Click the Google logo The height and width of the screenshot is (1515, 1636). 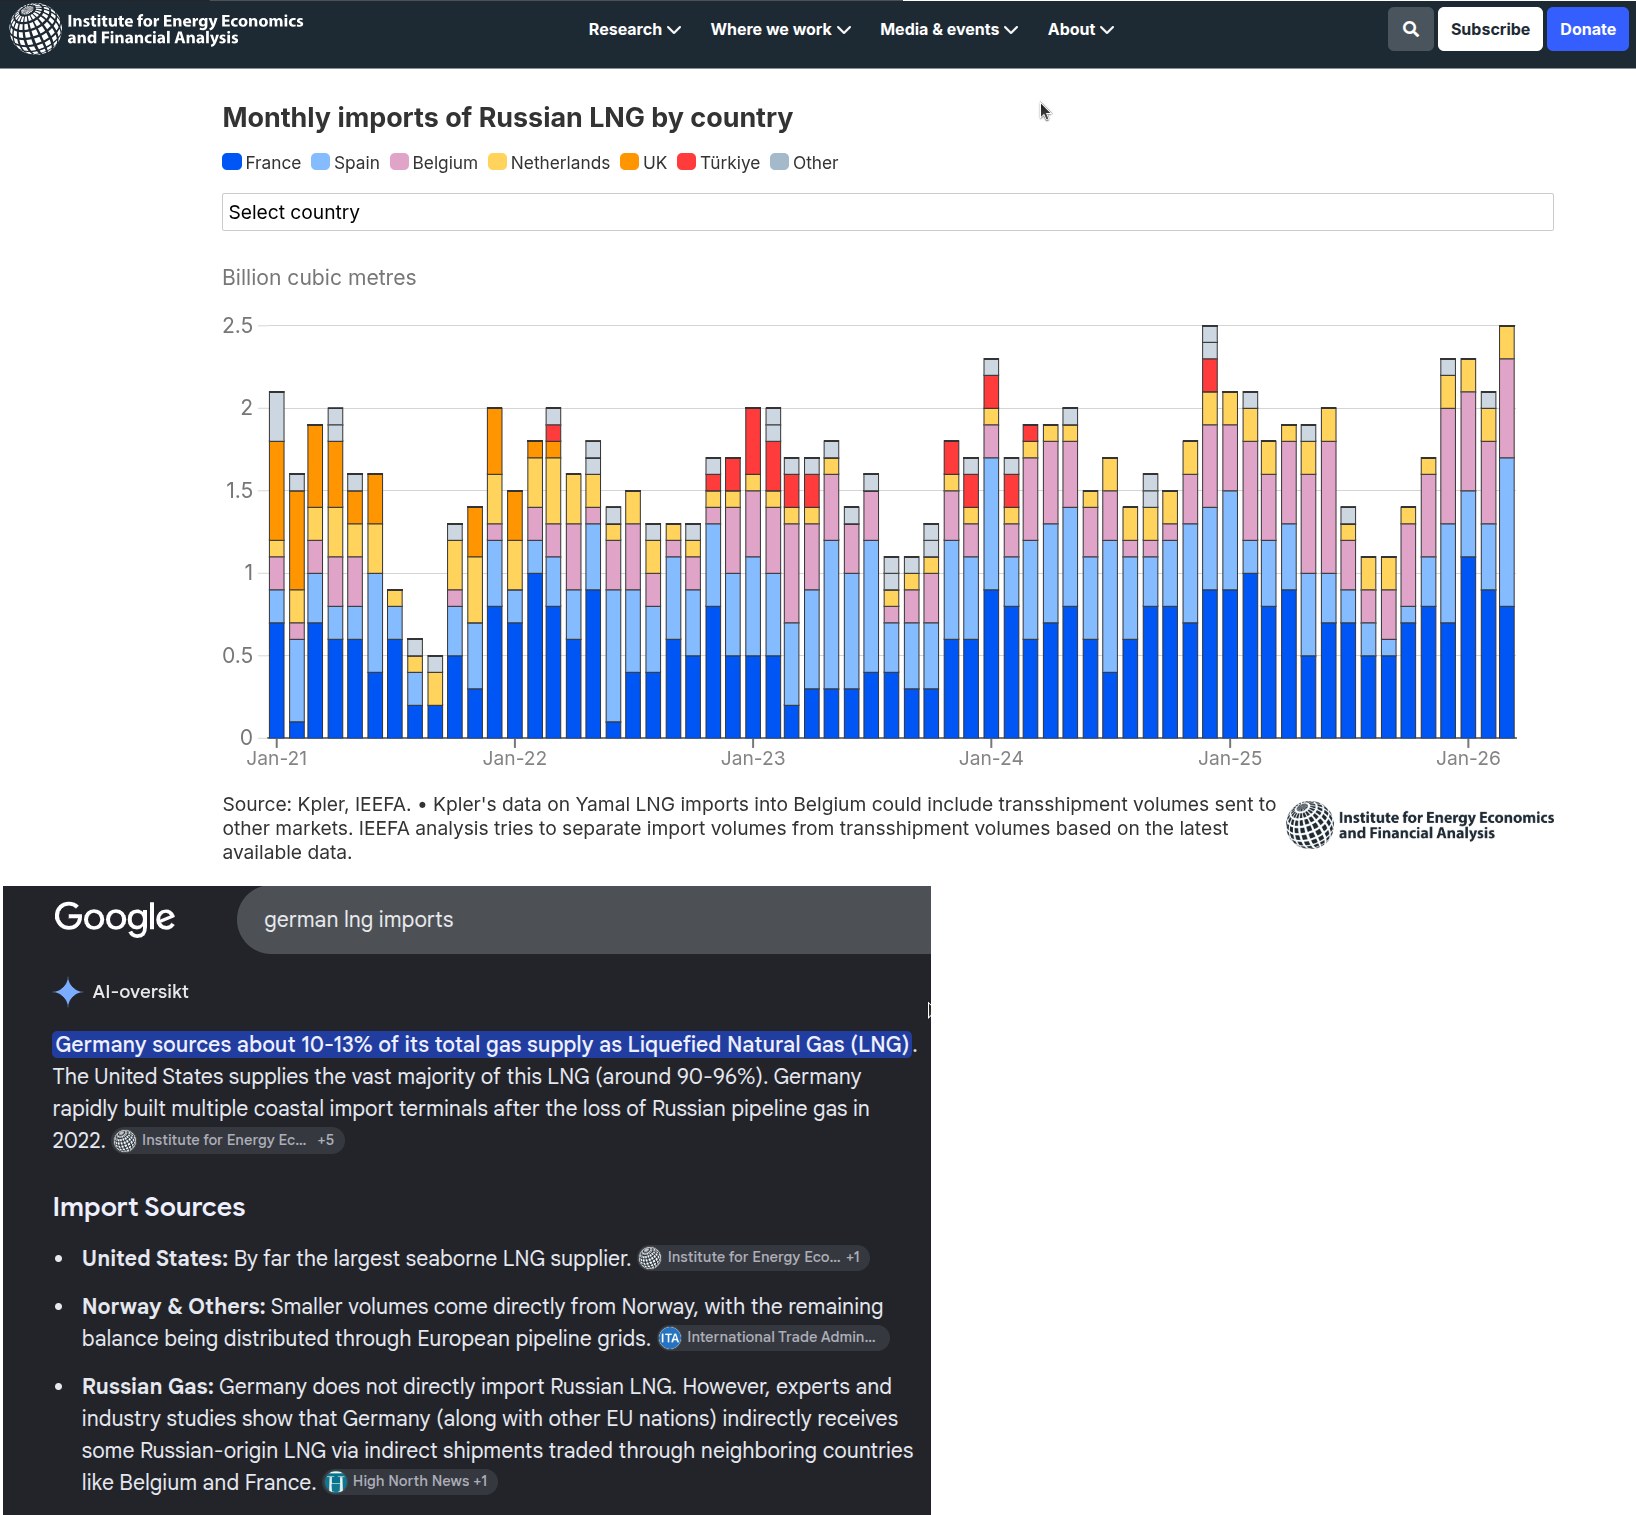pyautogui.click(x=115, y=918)
